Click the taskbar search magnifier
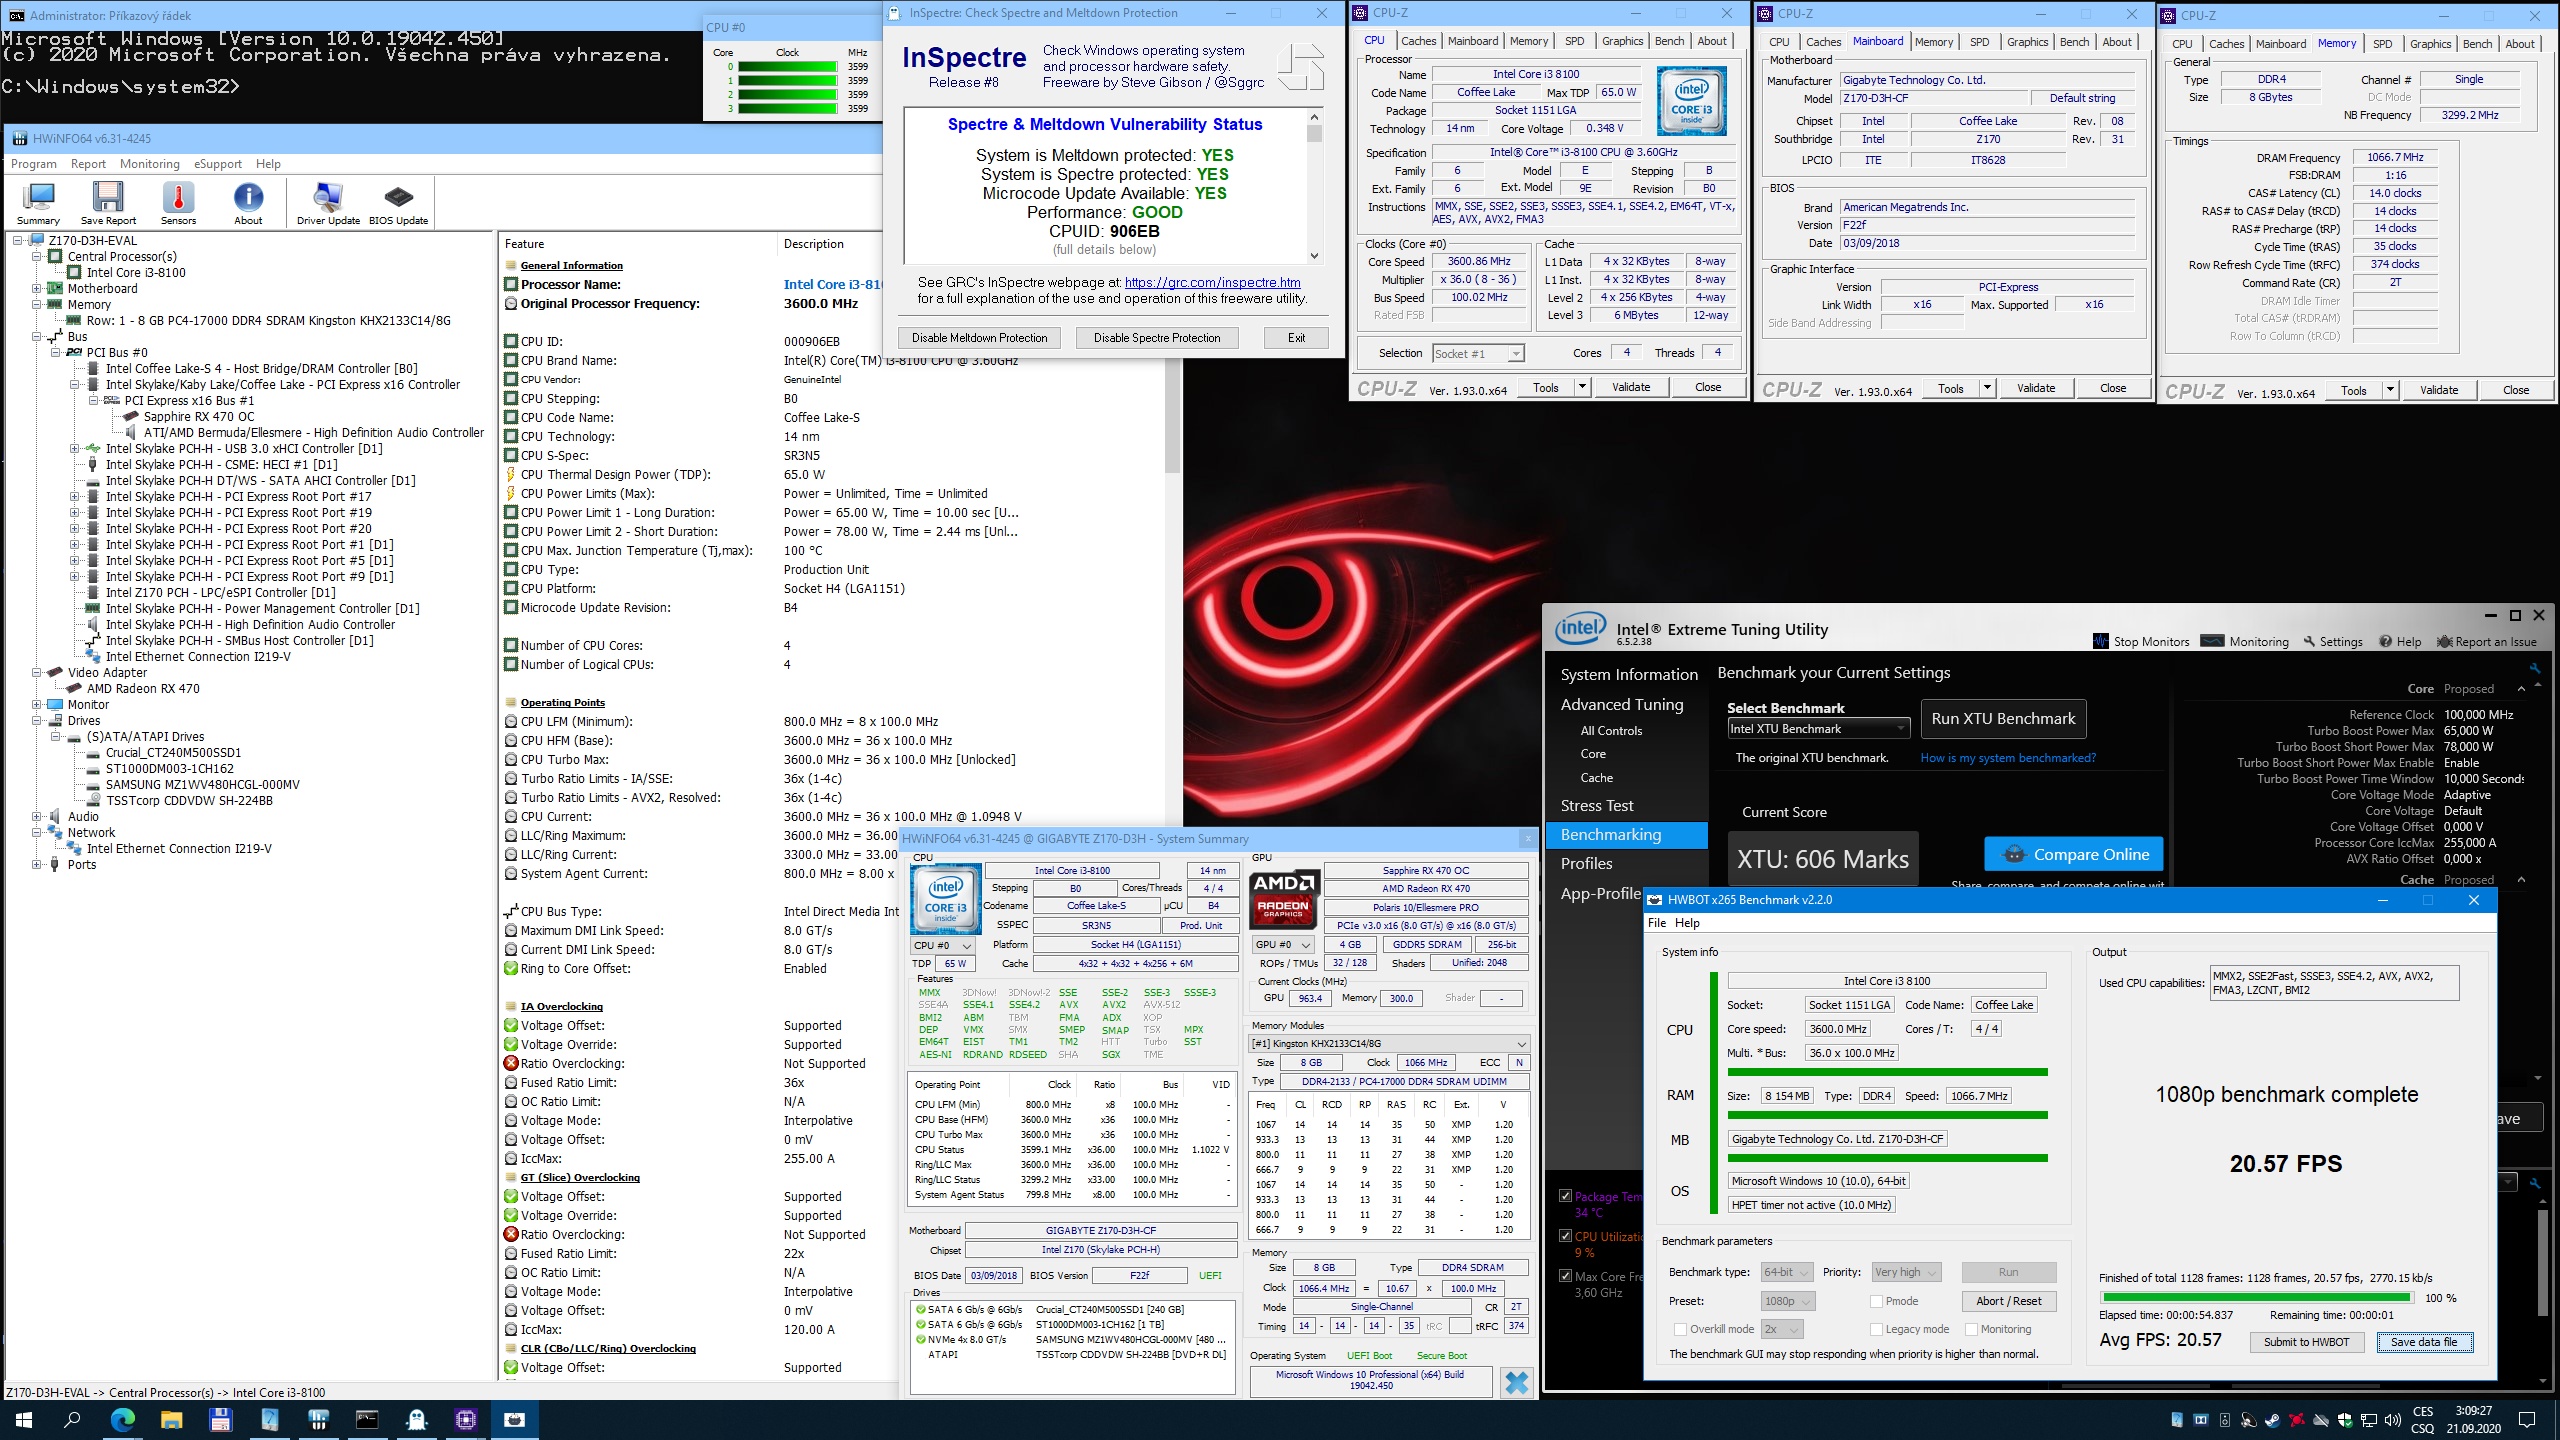The height and width of the screenshot is (1440, 2560). tap(73, 1419)
